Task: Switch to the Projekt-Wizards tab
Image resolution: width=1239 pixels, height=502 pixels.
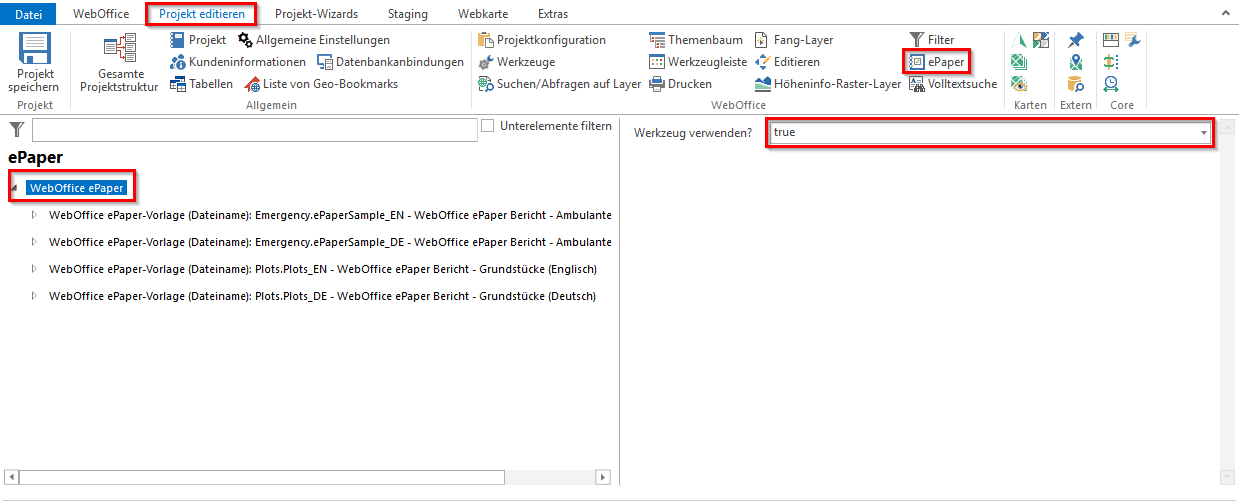Action: click(x=316, y=14)
